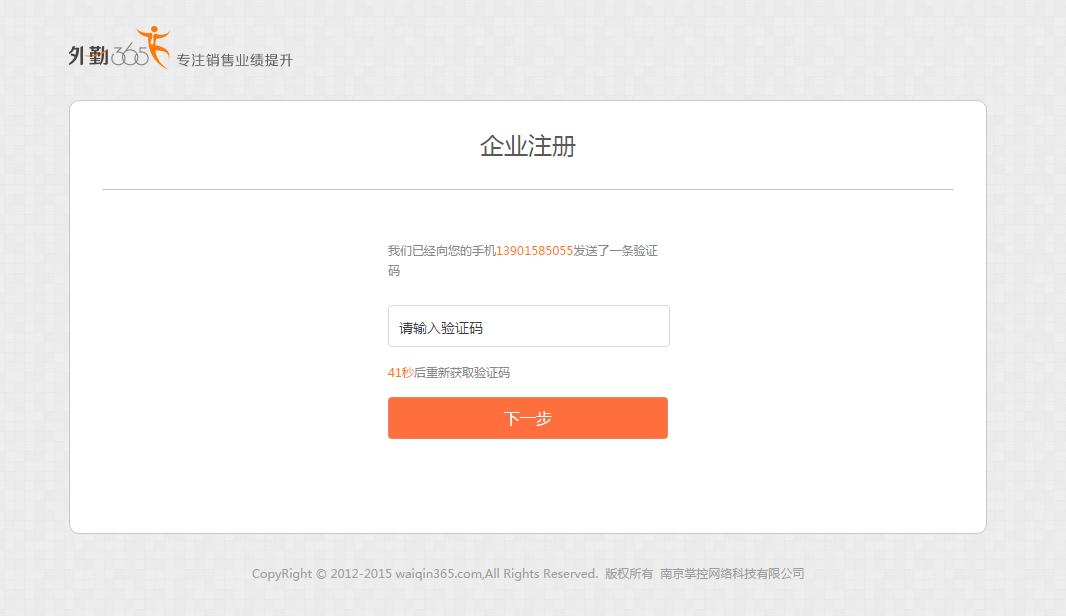Click the wrapped 码 character below the message
Image resolution: width=1066 pixels, height=616 pixels.
click(394, 271)
